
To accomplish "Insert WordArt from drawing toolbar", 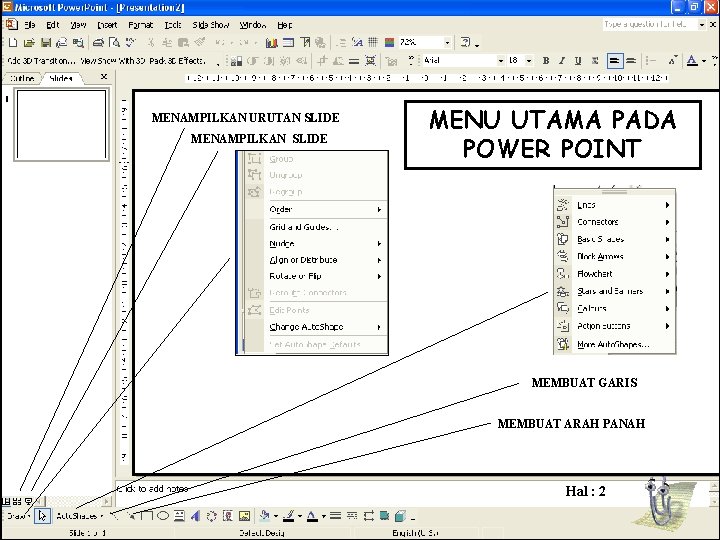I will pos(195,516).
